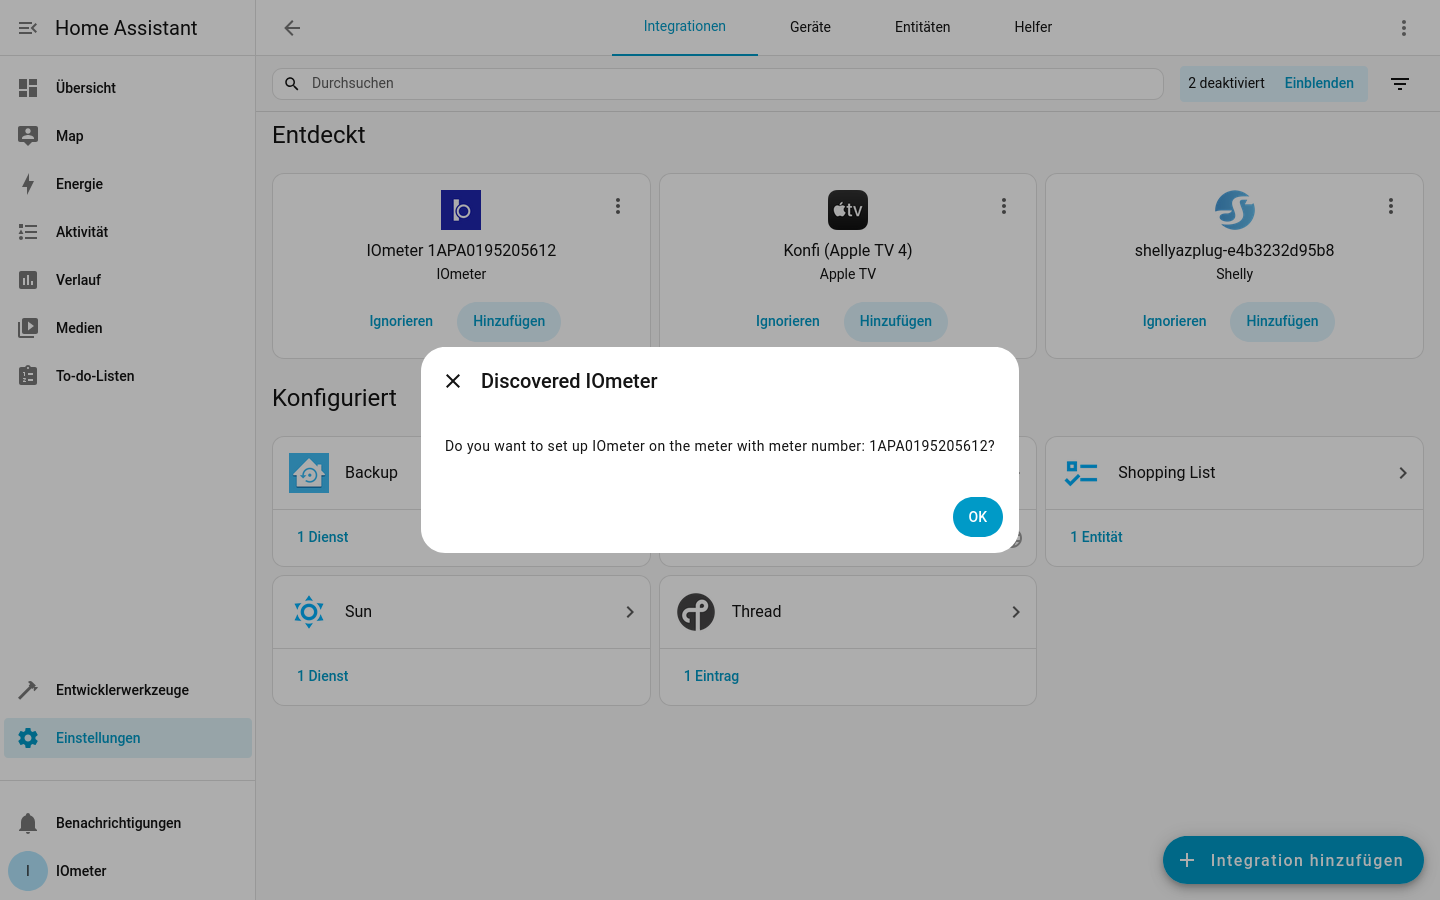Open Aktivität log in sidebar
This screenshot has height=900, width=1440.
coord(128,232)
